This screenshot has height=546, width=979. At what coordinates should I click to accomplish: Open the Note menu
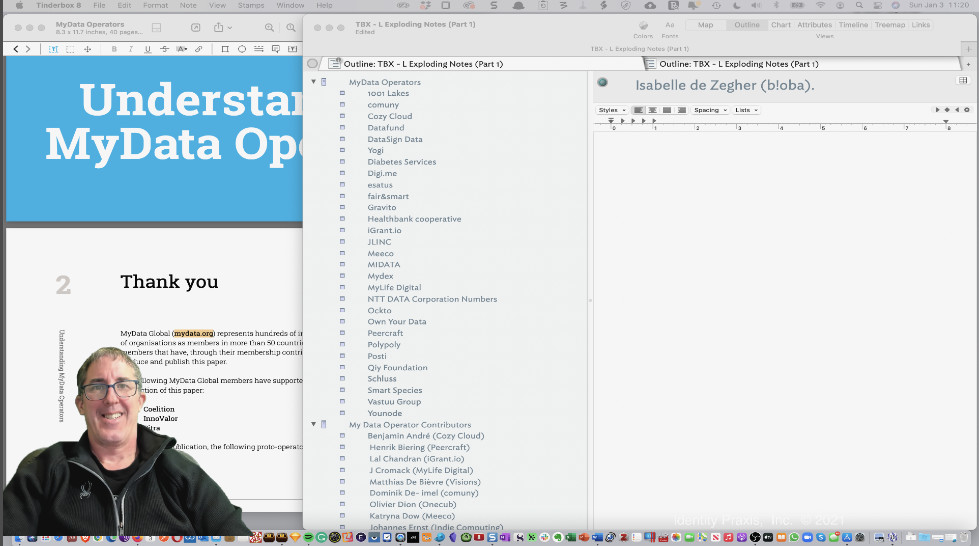click(188, 5)
